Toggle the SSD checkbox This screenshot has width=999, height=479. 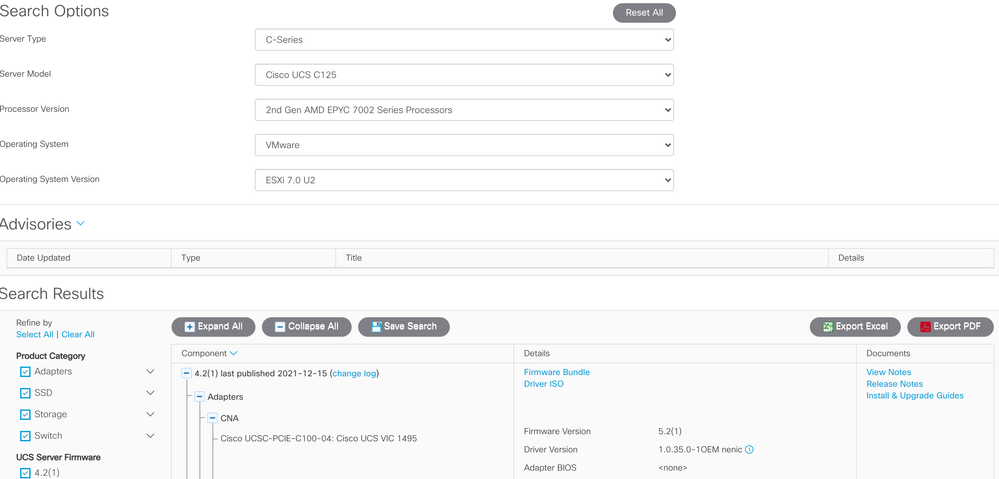click(25, 394)
